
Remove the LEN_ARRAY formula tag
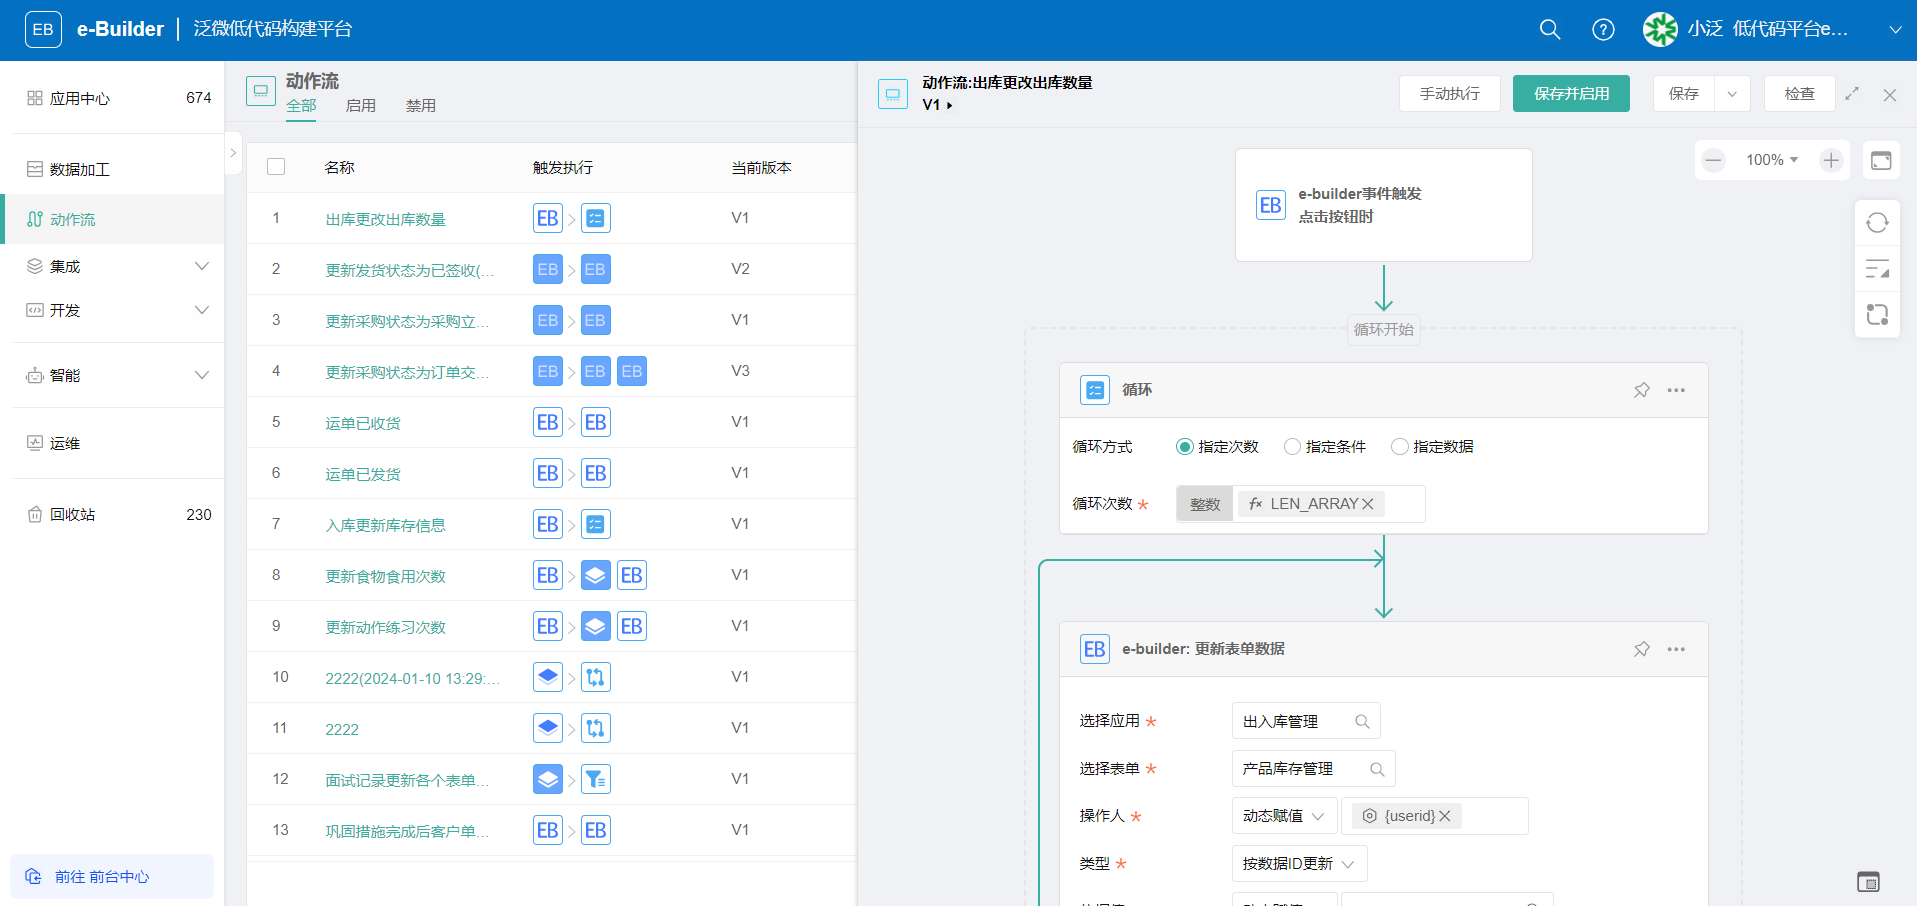[1368, 504]
